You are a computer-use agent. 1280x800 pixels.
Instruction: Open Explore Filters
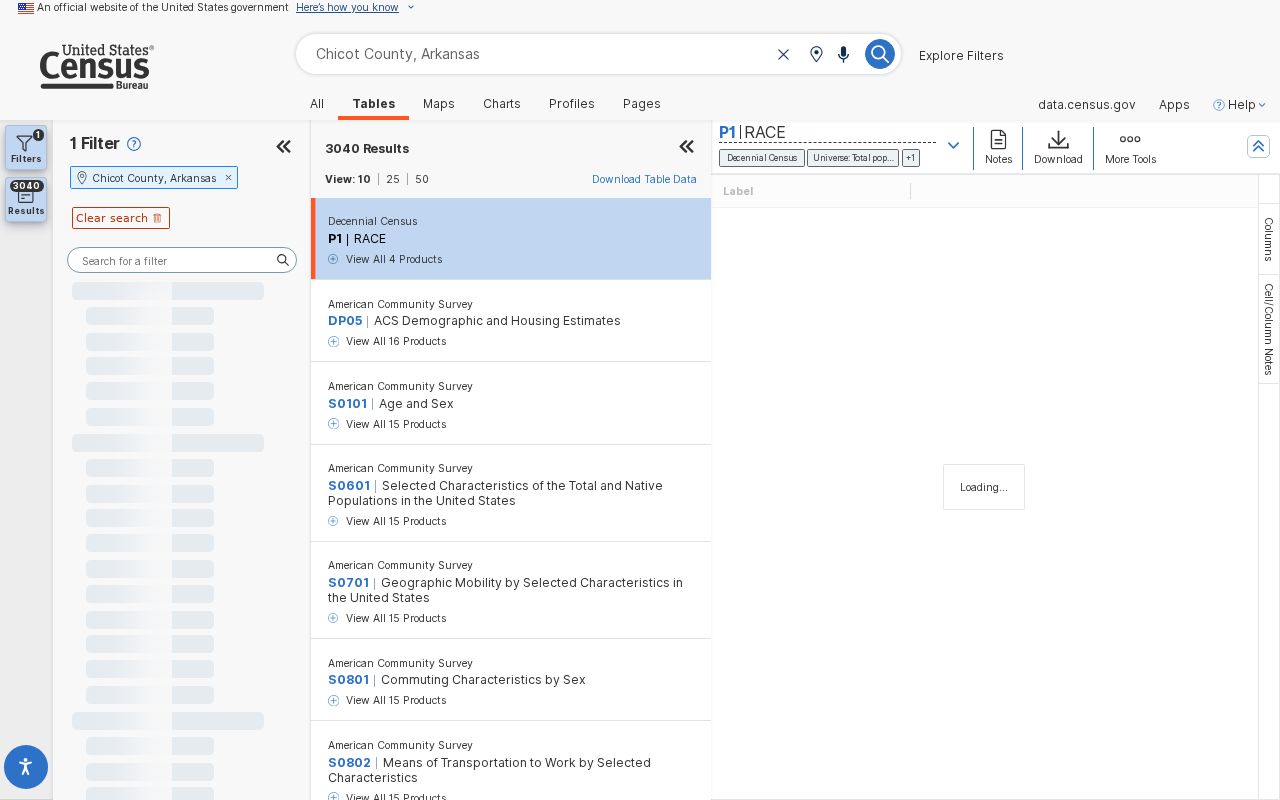pyautogui.click(x=961, y=55)
